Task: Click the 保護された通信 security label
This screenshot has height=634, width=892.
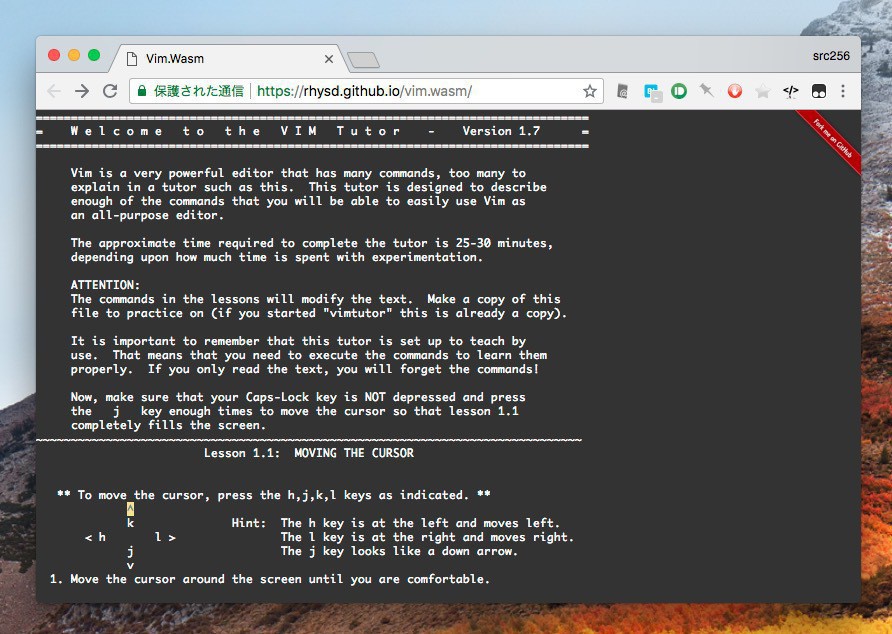Action: (x=199, y=91)
